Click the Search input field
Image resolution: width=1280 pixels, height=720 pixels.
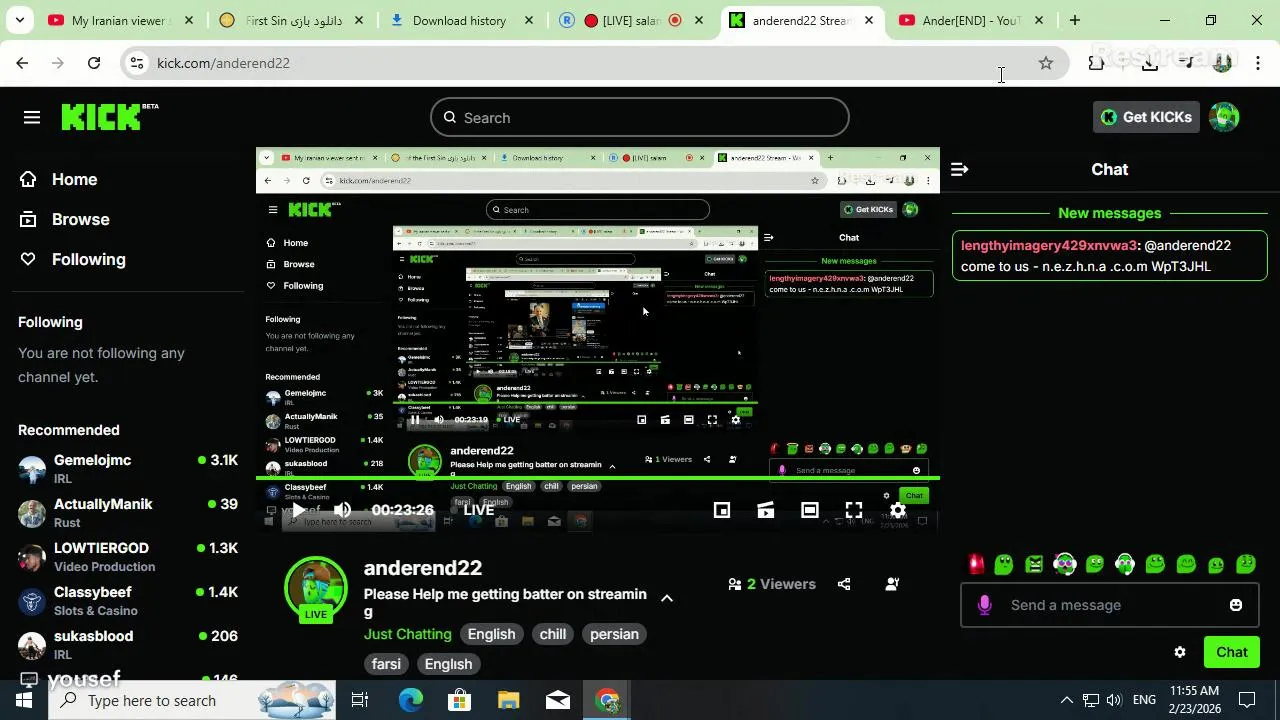[x=640, y=118]
